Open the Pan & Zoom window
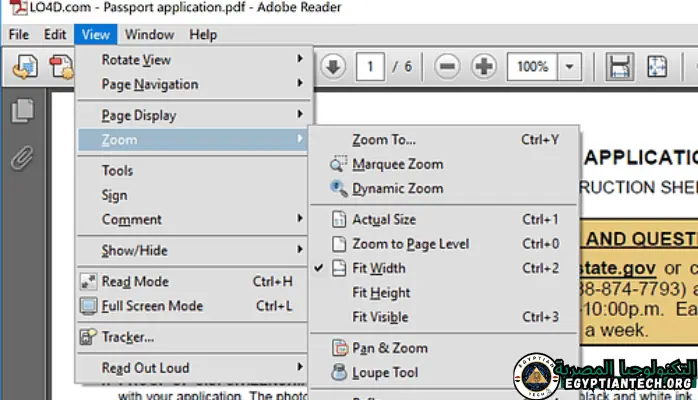Viewport: 698px width, 400px height. pyautogui.click(x=444, y=348)
